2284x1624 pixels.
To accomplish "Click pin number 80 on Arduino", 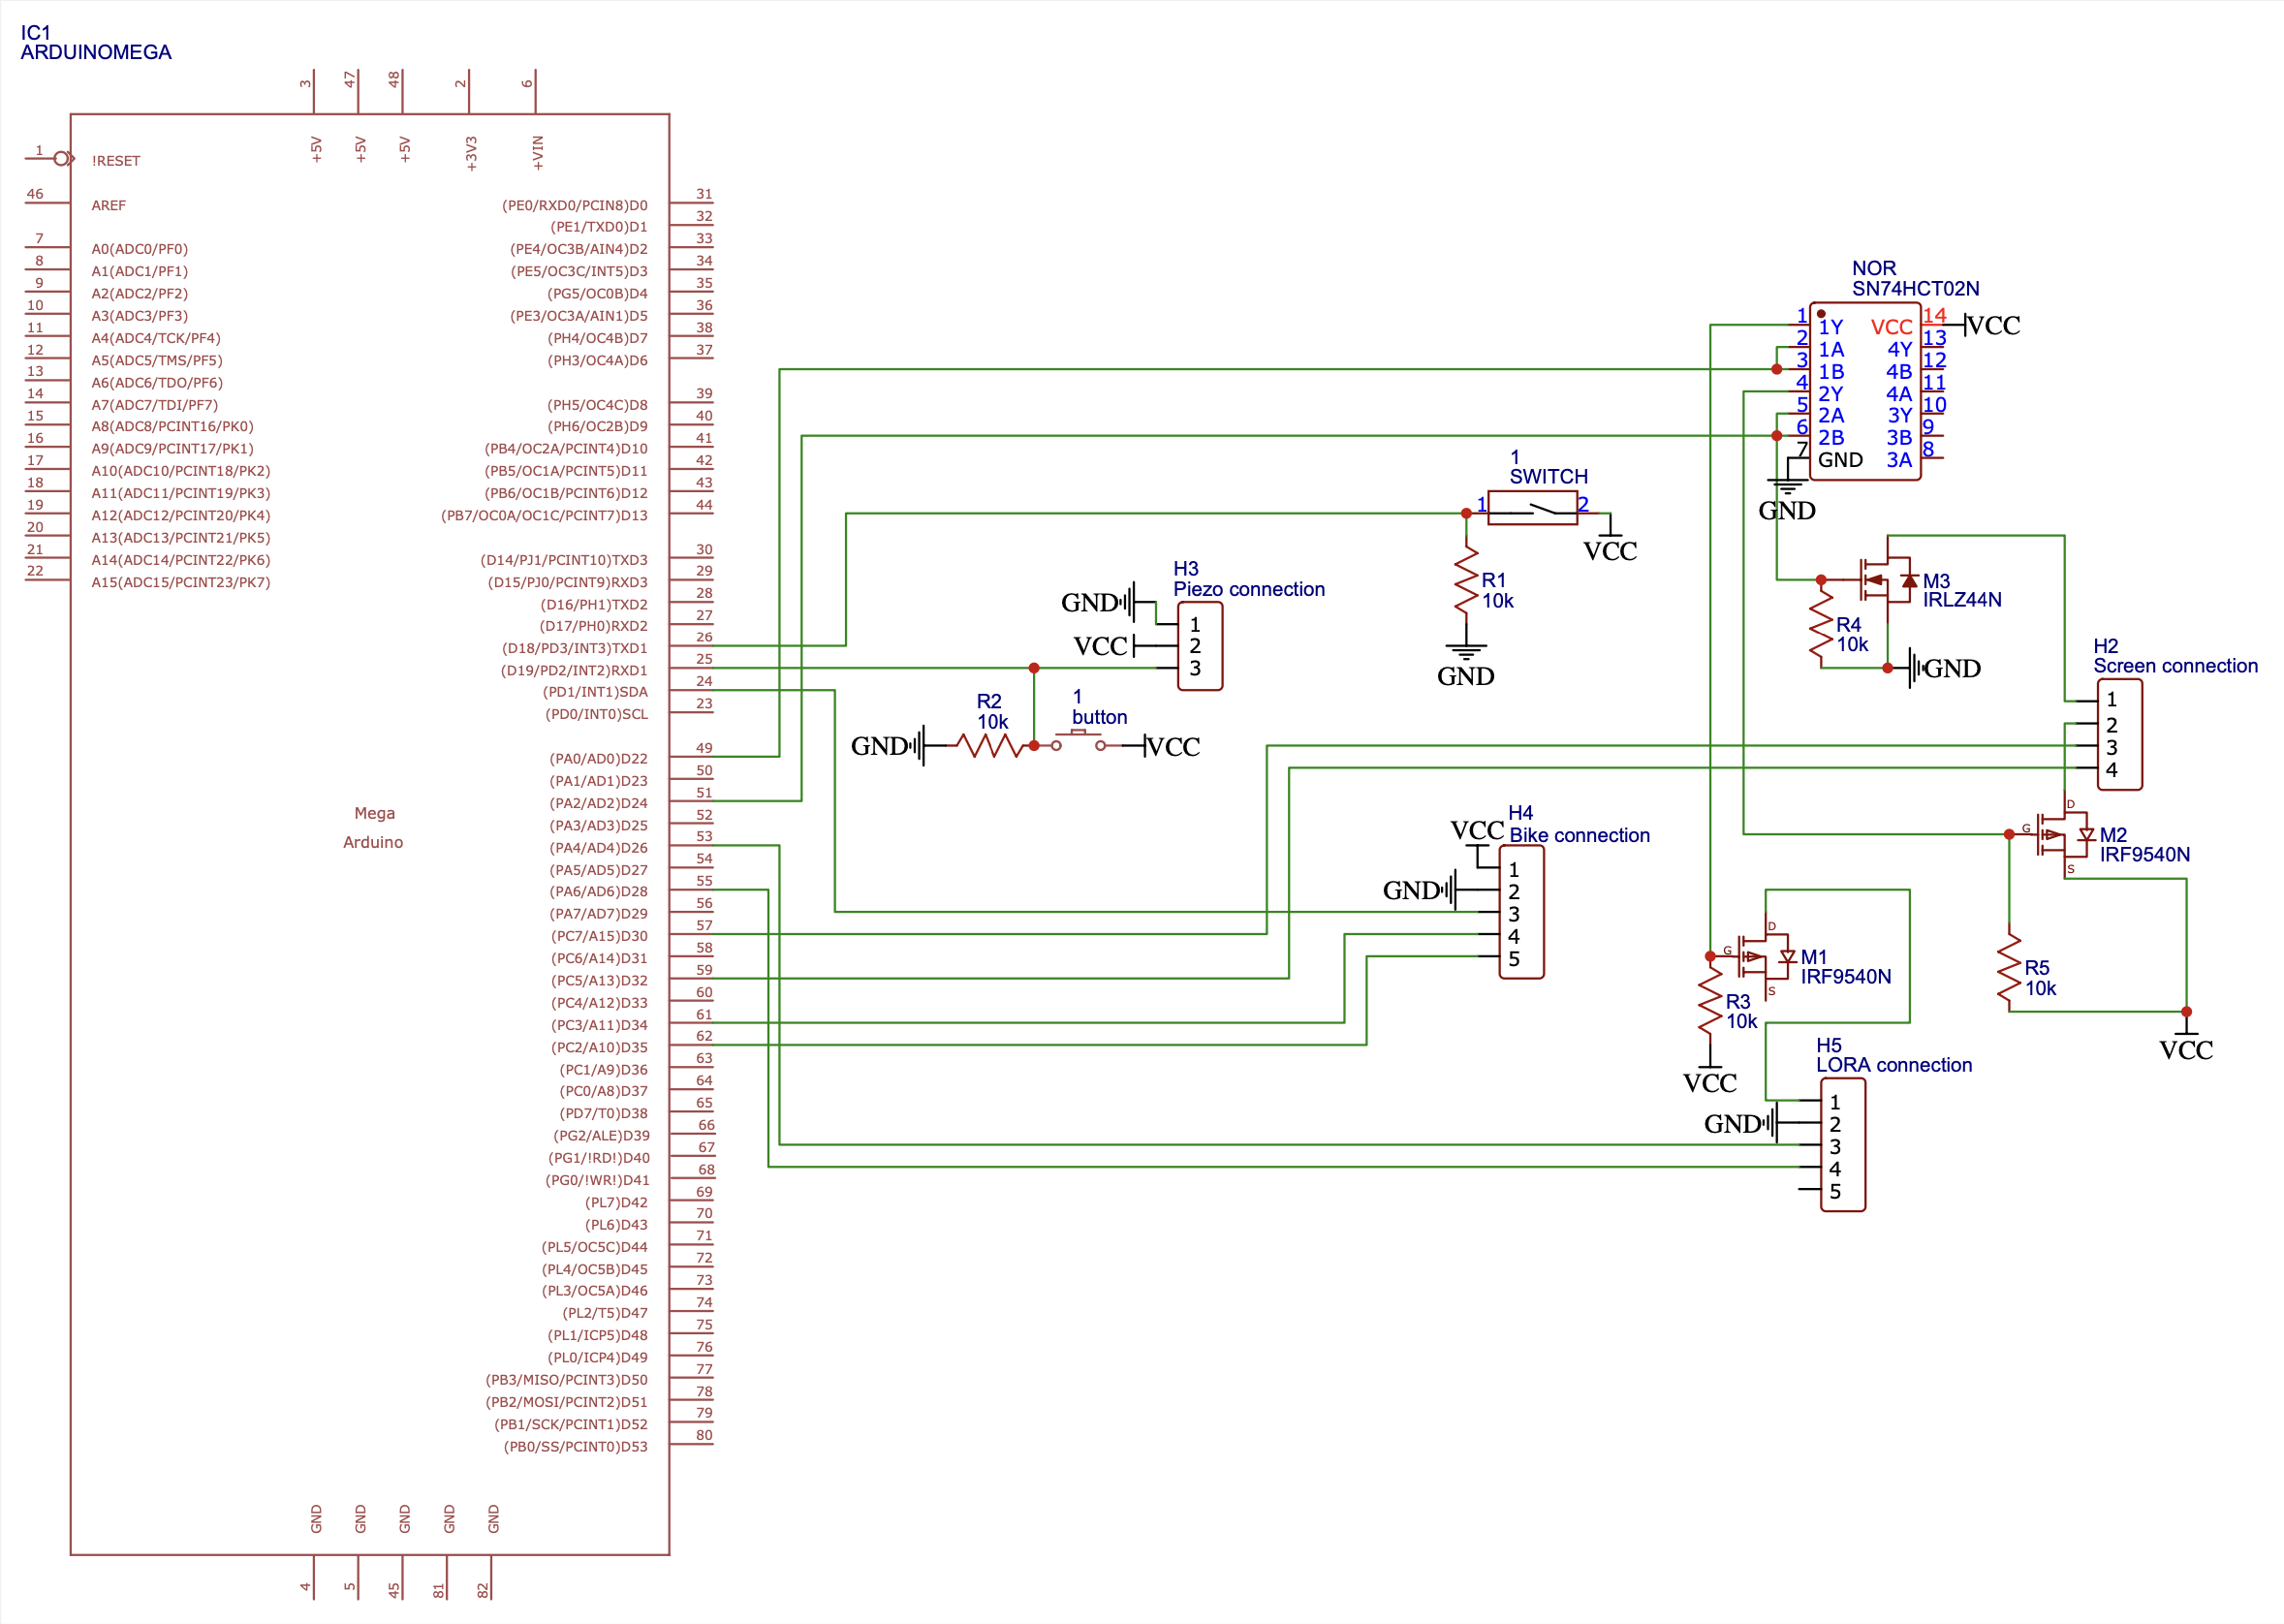I will pos(704,1435).
